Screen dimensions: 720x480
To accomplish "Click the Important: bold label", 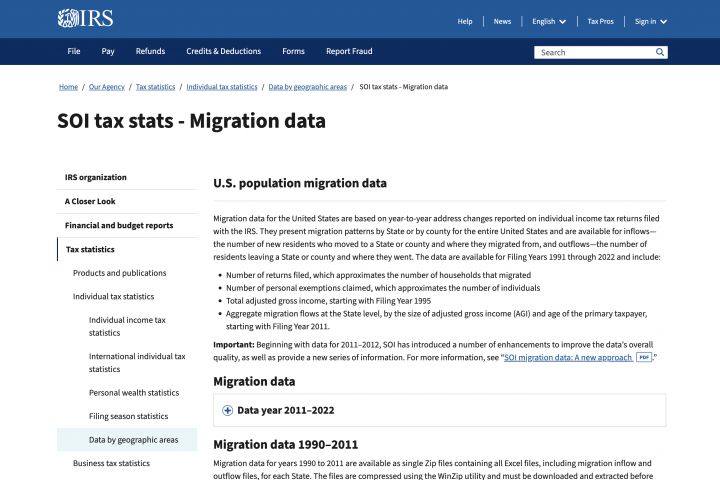I will click(234, 344).
